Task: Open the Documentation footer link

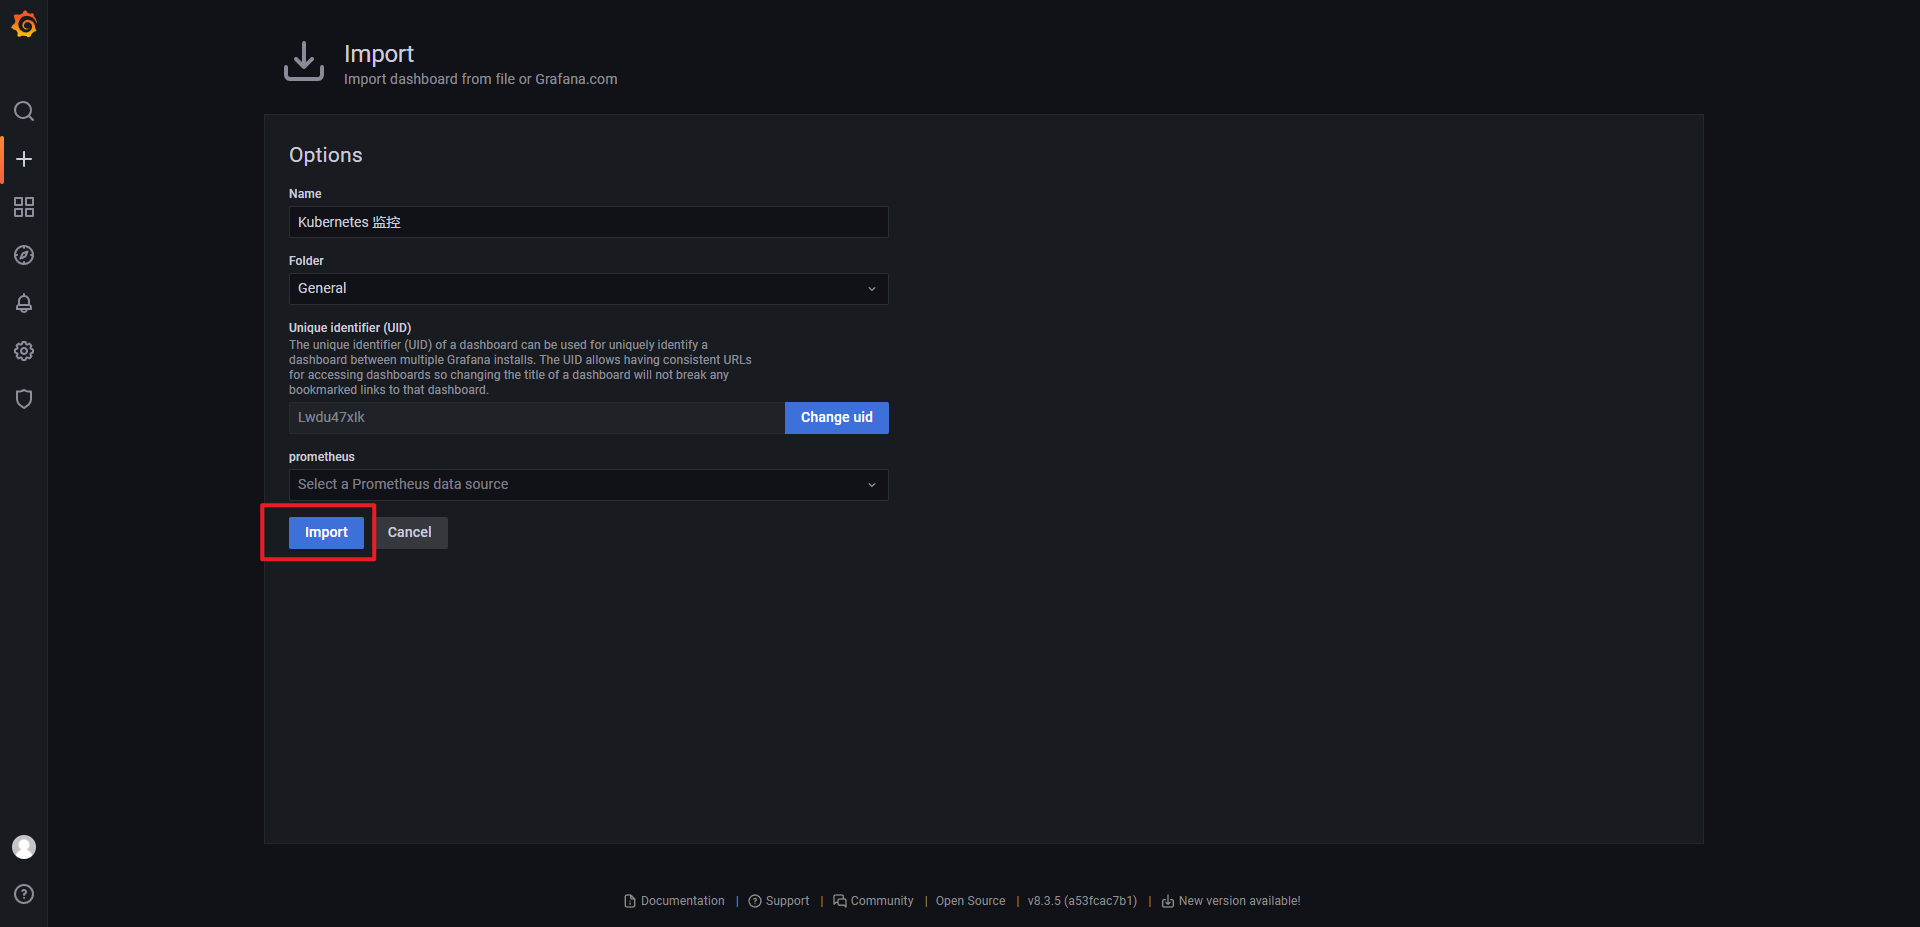Action: click(x=683, y=901)
